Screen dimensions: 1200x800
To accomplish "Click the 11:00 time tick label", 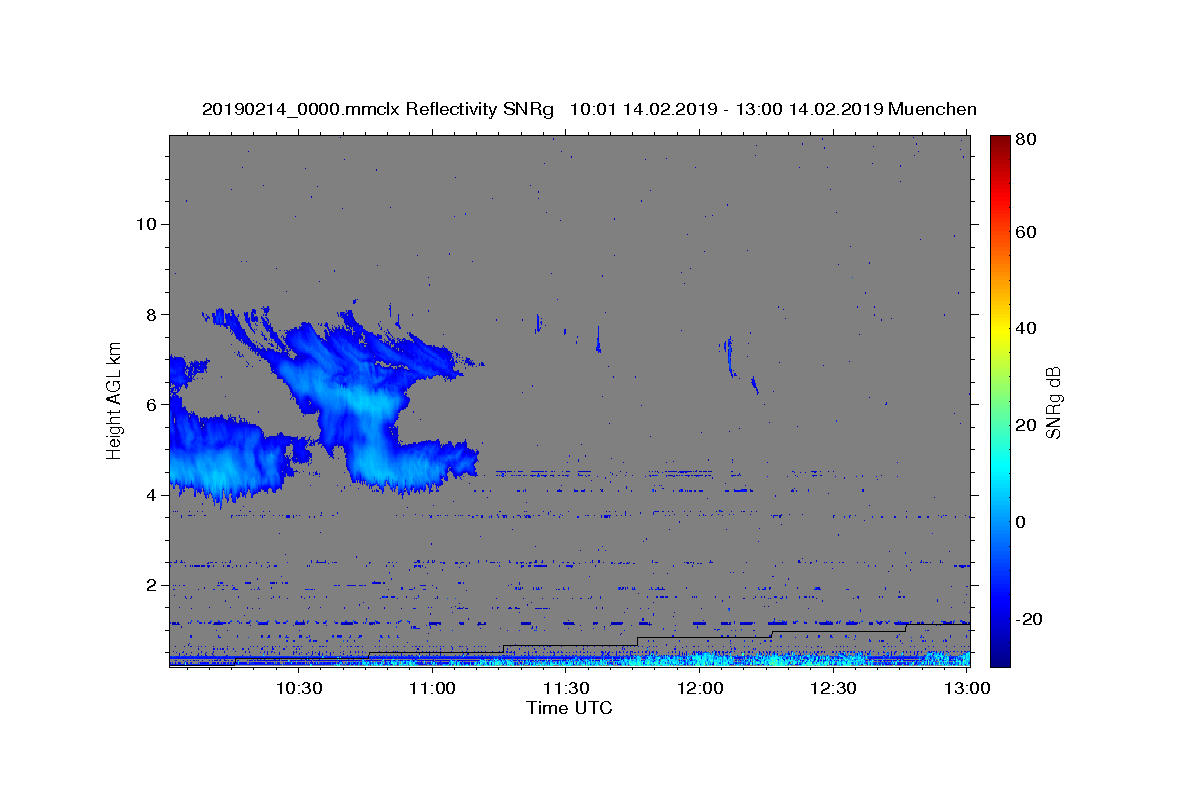I will [x=432, y=689].
